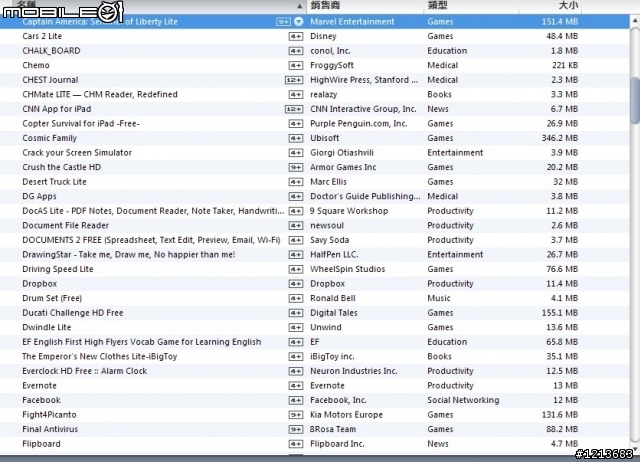Click the Social Networking category cell
This screenshot has width=640, height=462.
tap(463, 400)
